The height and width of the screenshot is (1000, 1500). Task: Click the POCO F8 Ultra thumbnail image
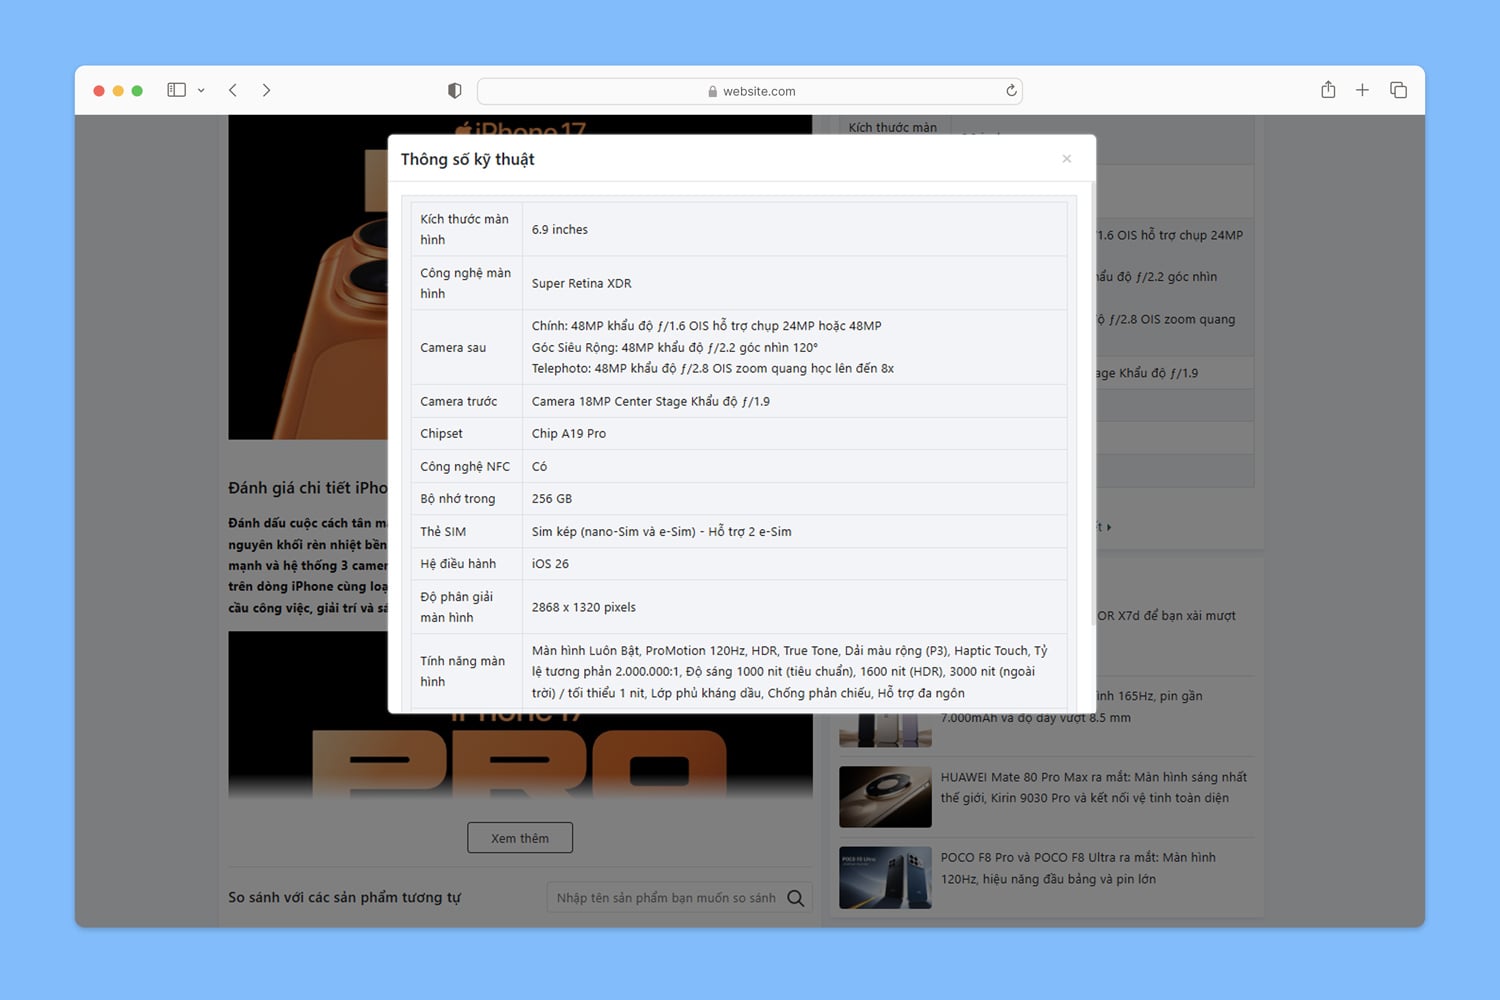tap(885, 877)
